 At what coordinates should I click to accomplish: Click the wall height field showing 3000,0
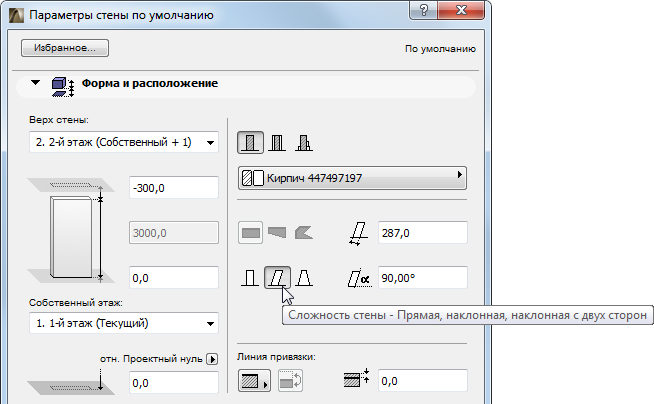coord(174,233)
